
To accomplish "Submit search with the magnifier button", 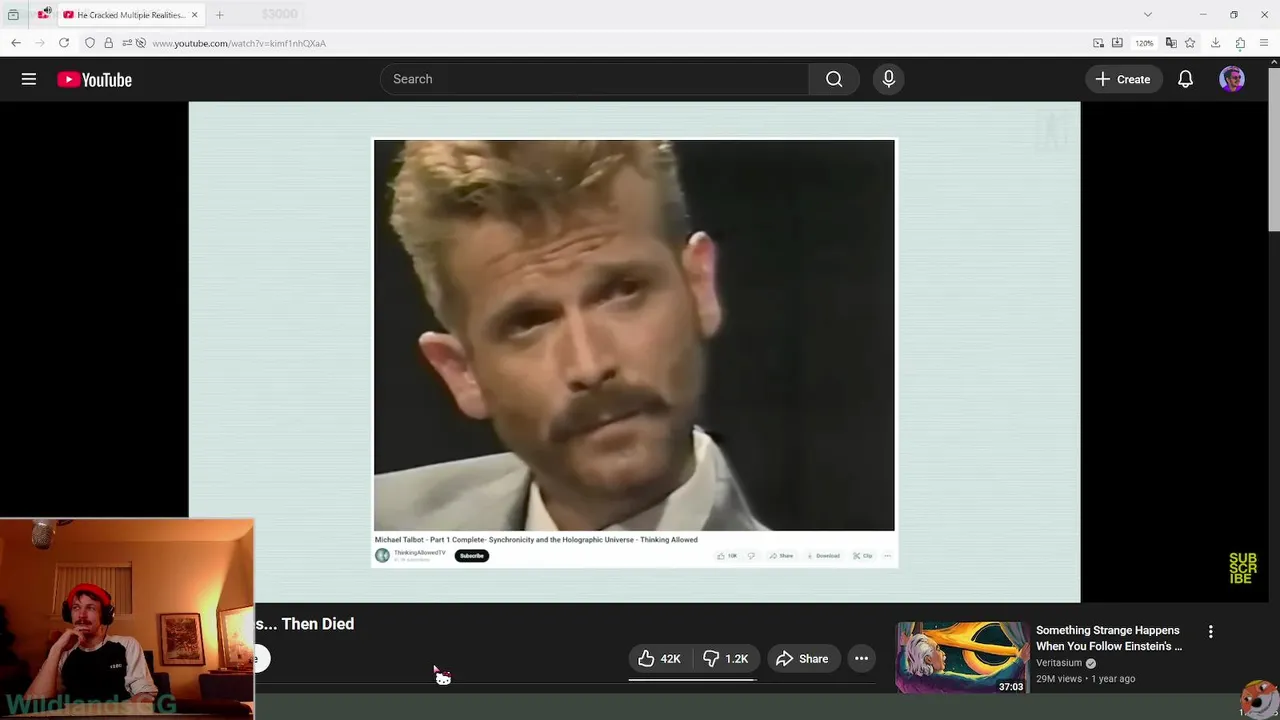I will coord(834,79).
